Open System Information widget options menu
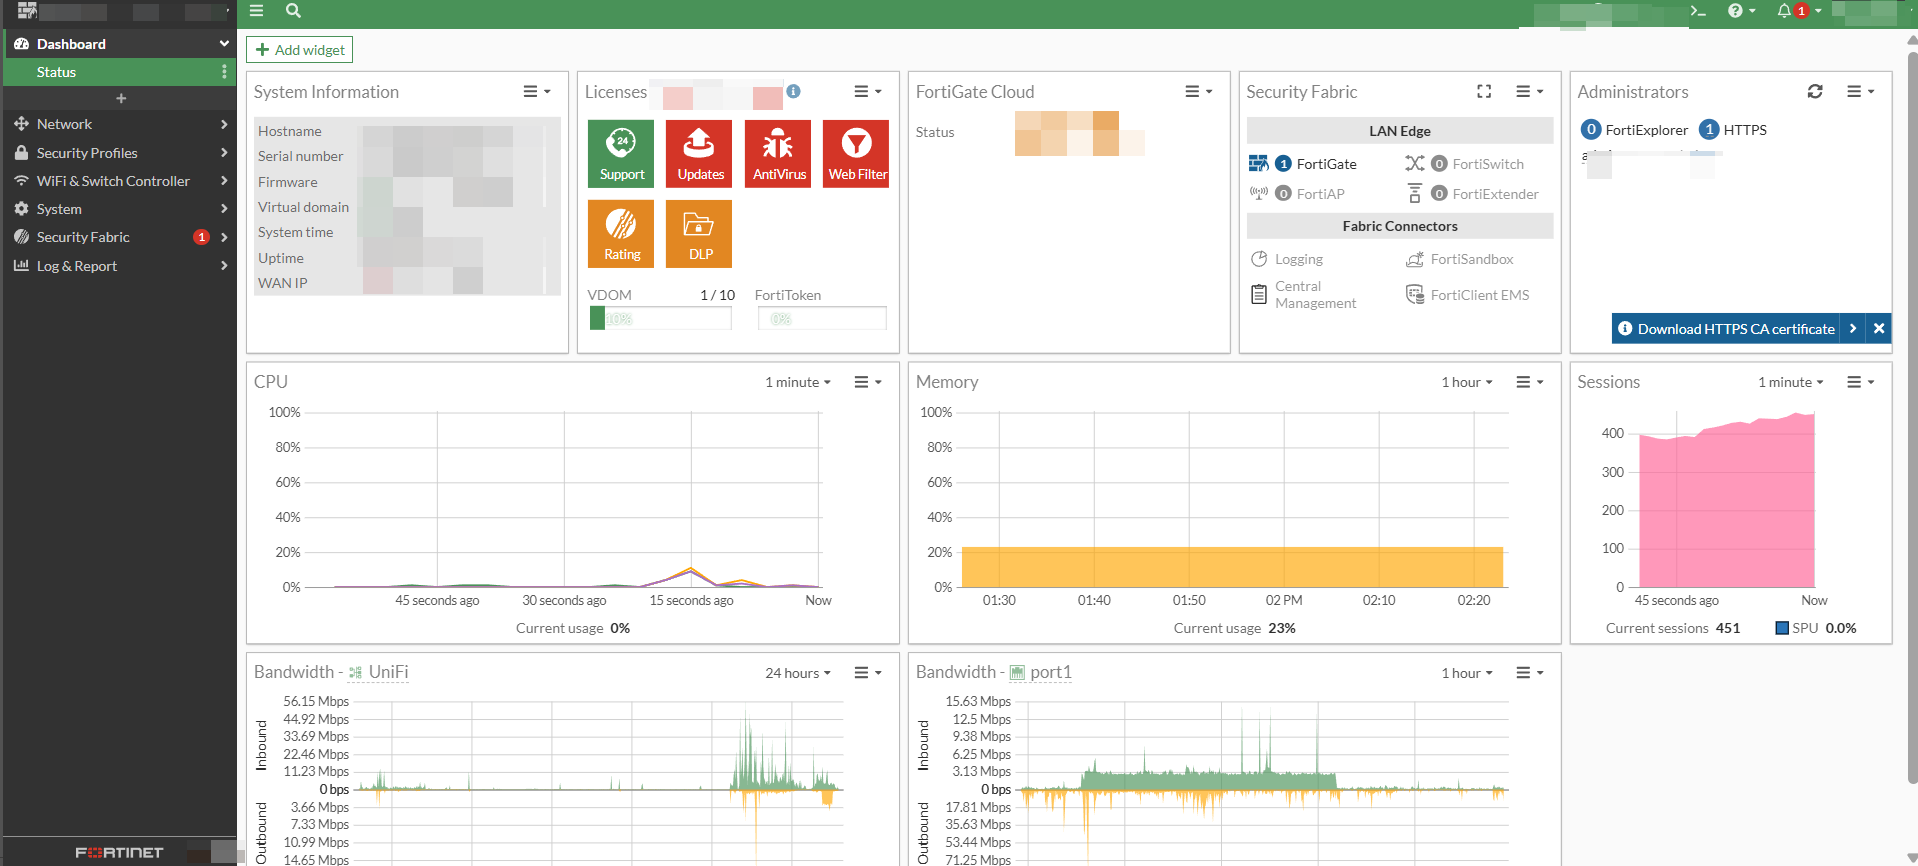 tap(536, 92)
